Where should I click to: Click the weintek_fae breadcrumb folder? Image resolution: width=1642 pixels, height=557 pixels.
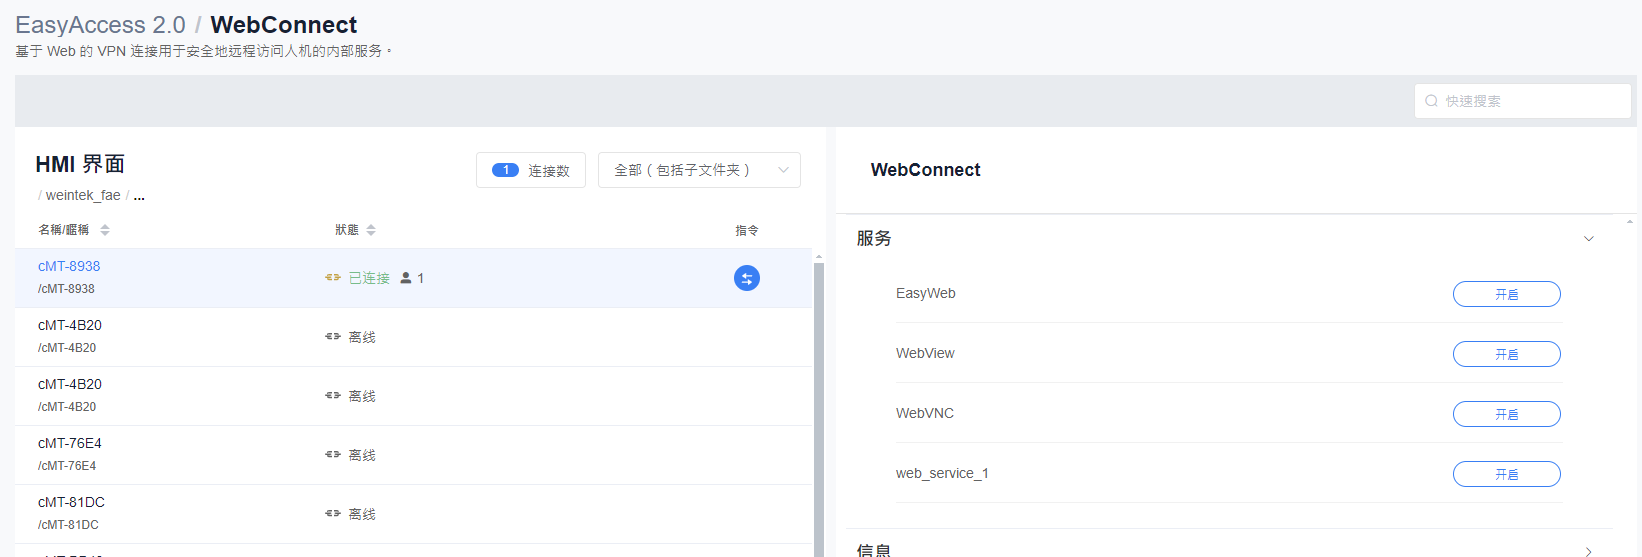83,195
